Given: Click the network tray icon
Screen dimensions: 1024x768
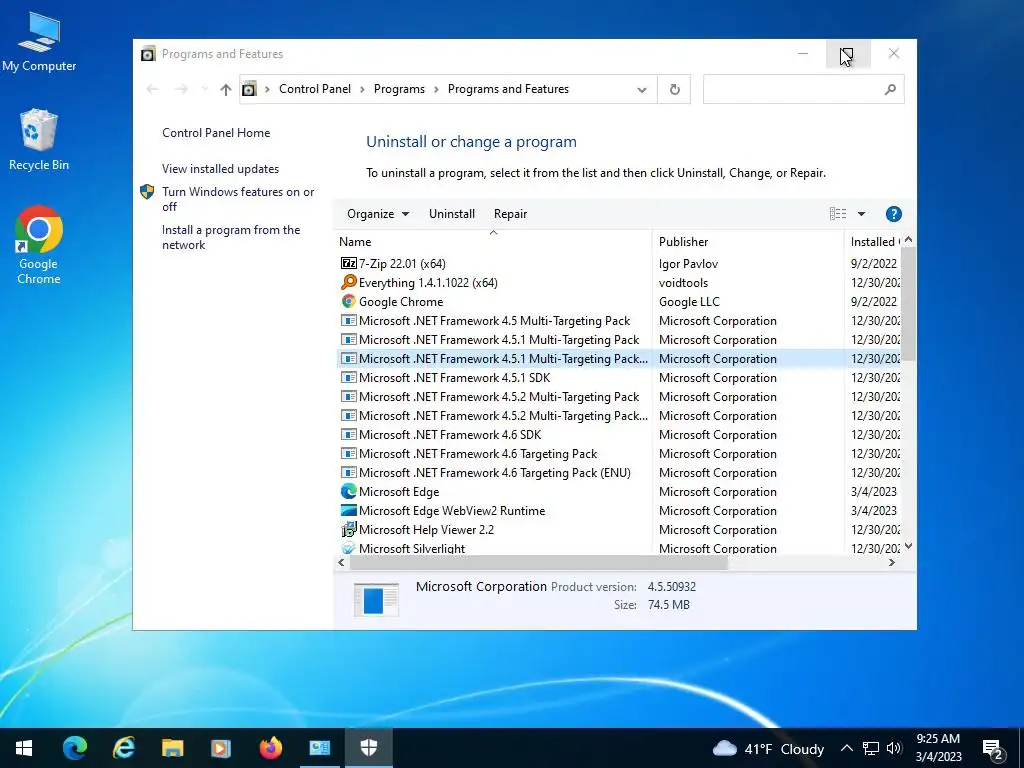Looking at the screenshot, I should coord(871,748).
